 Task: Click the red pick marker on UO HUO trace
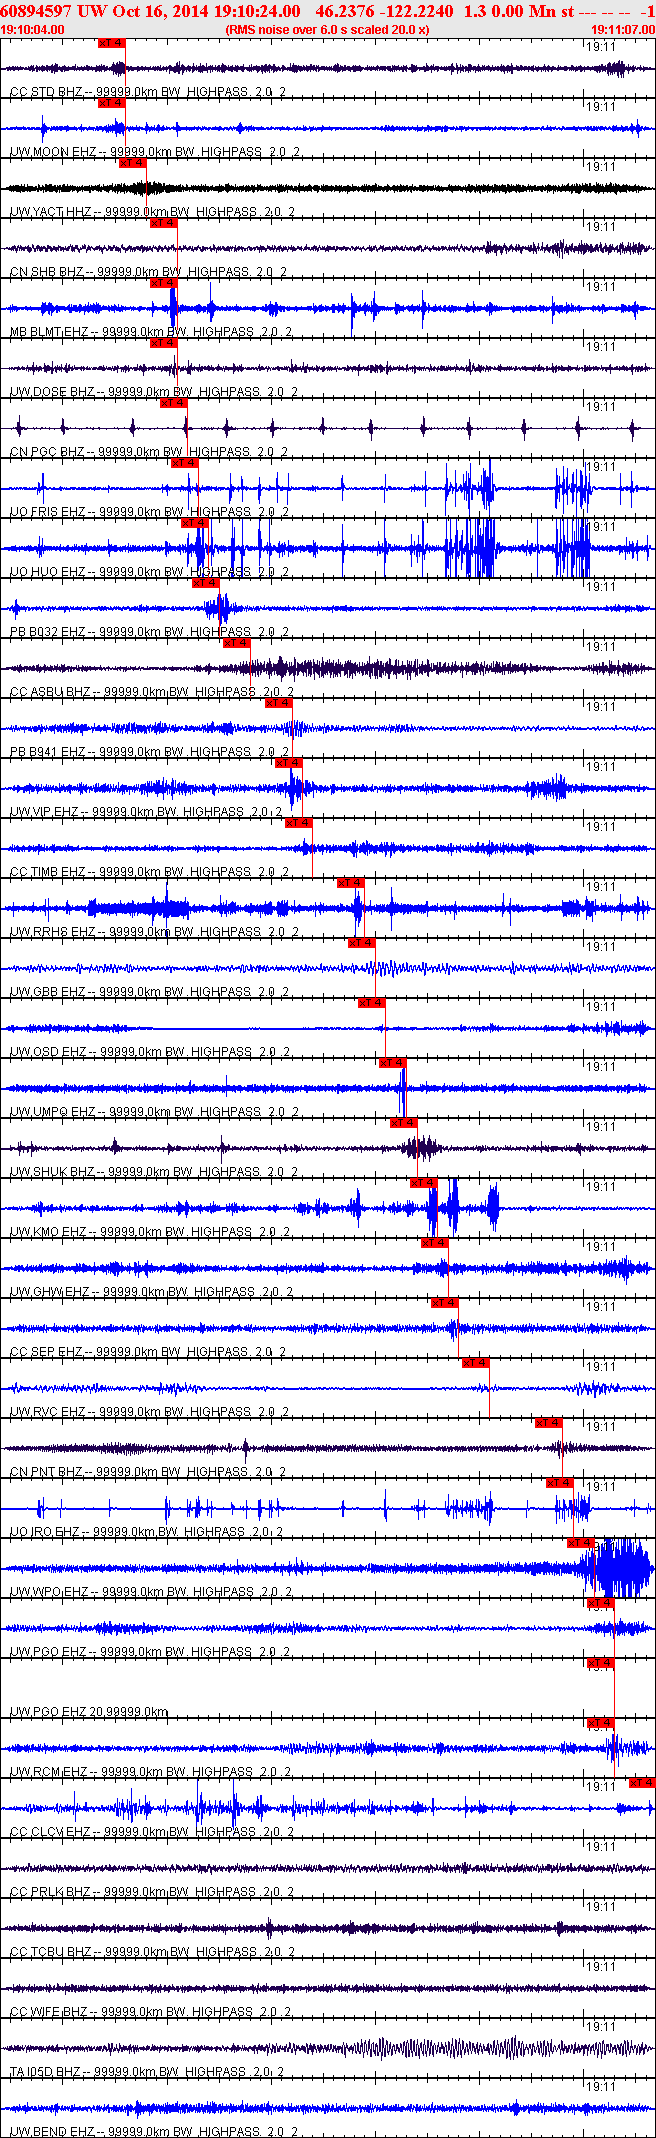(x=195, y=523)
